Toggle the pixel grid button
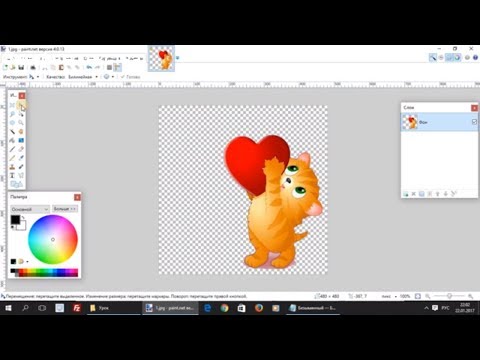 (109, 67)
